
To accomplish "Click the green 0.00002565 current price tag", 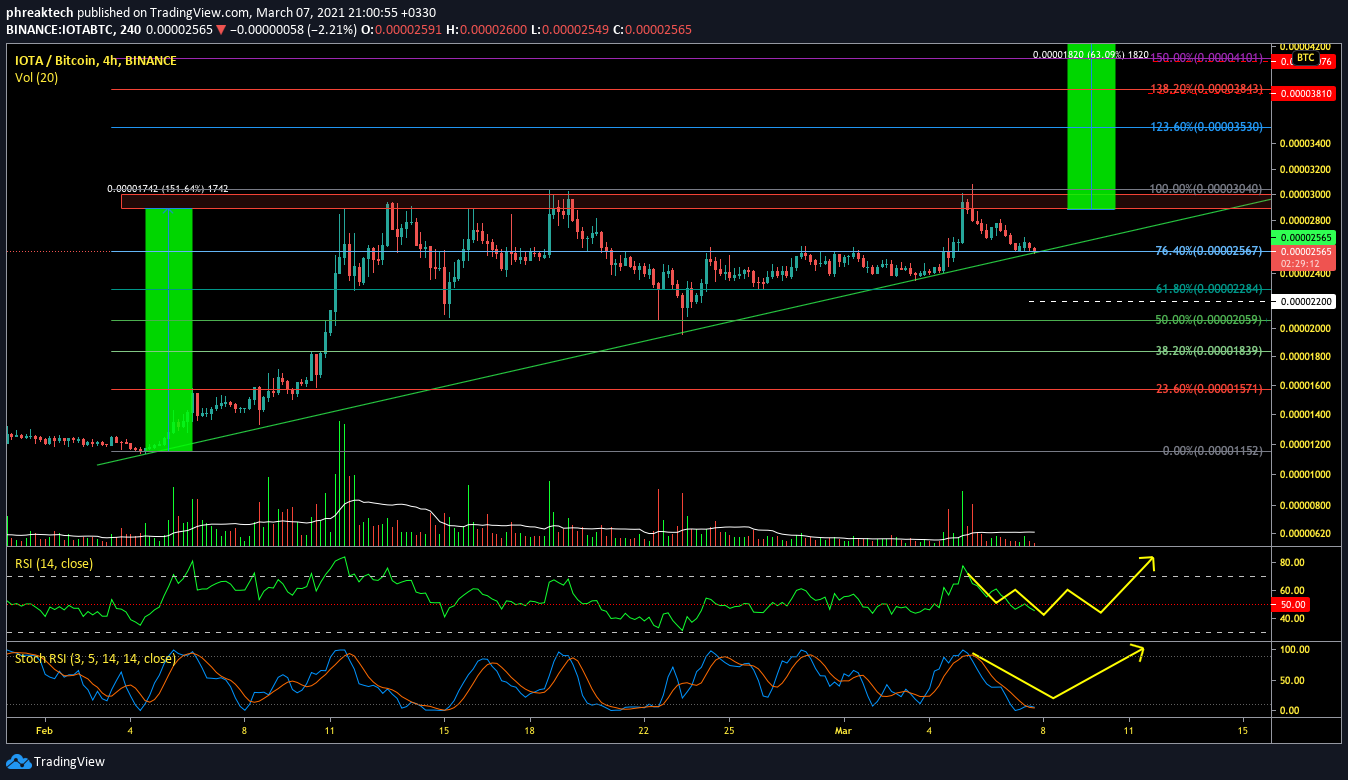I will [x=1306, y=237].
